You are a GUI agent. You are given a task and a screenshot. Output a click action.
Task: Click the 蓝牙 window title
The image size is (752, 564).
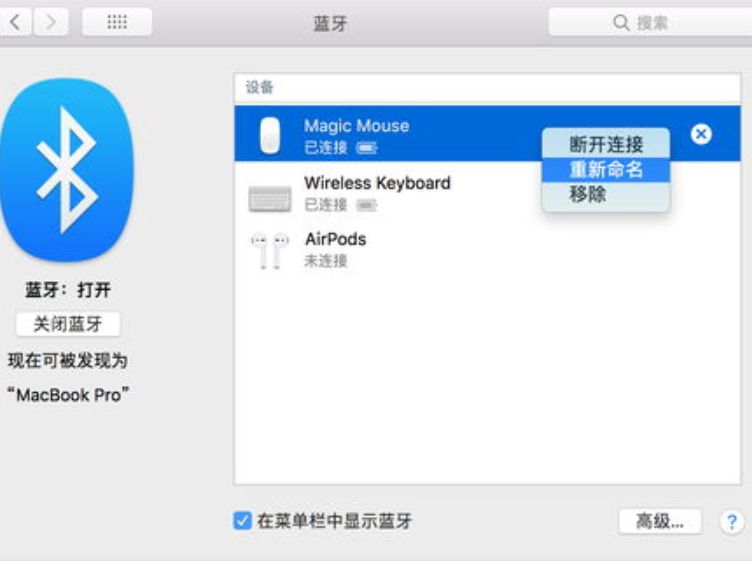330,23
